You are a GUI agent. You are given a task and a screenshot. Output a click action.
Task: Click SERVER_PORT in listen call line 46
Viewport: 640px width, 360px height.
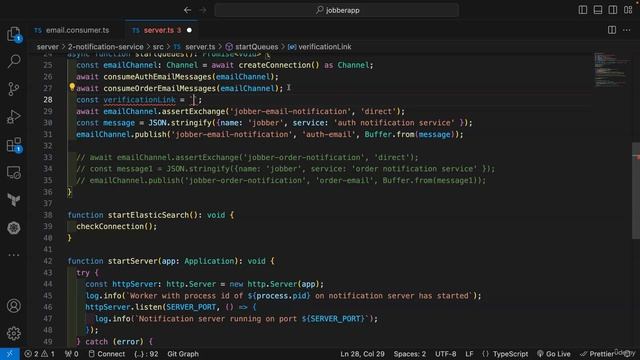tap(191, 307)
